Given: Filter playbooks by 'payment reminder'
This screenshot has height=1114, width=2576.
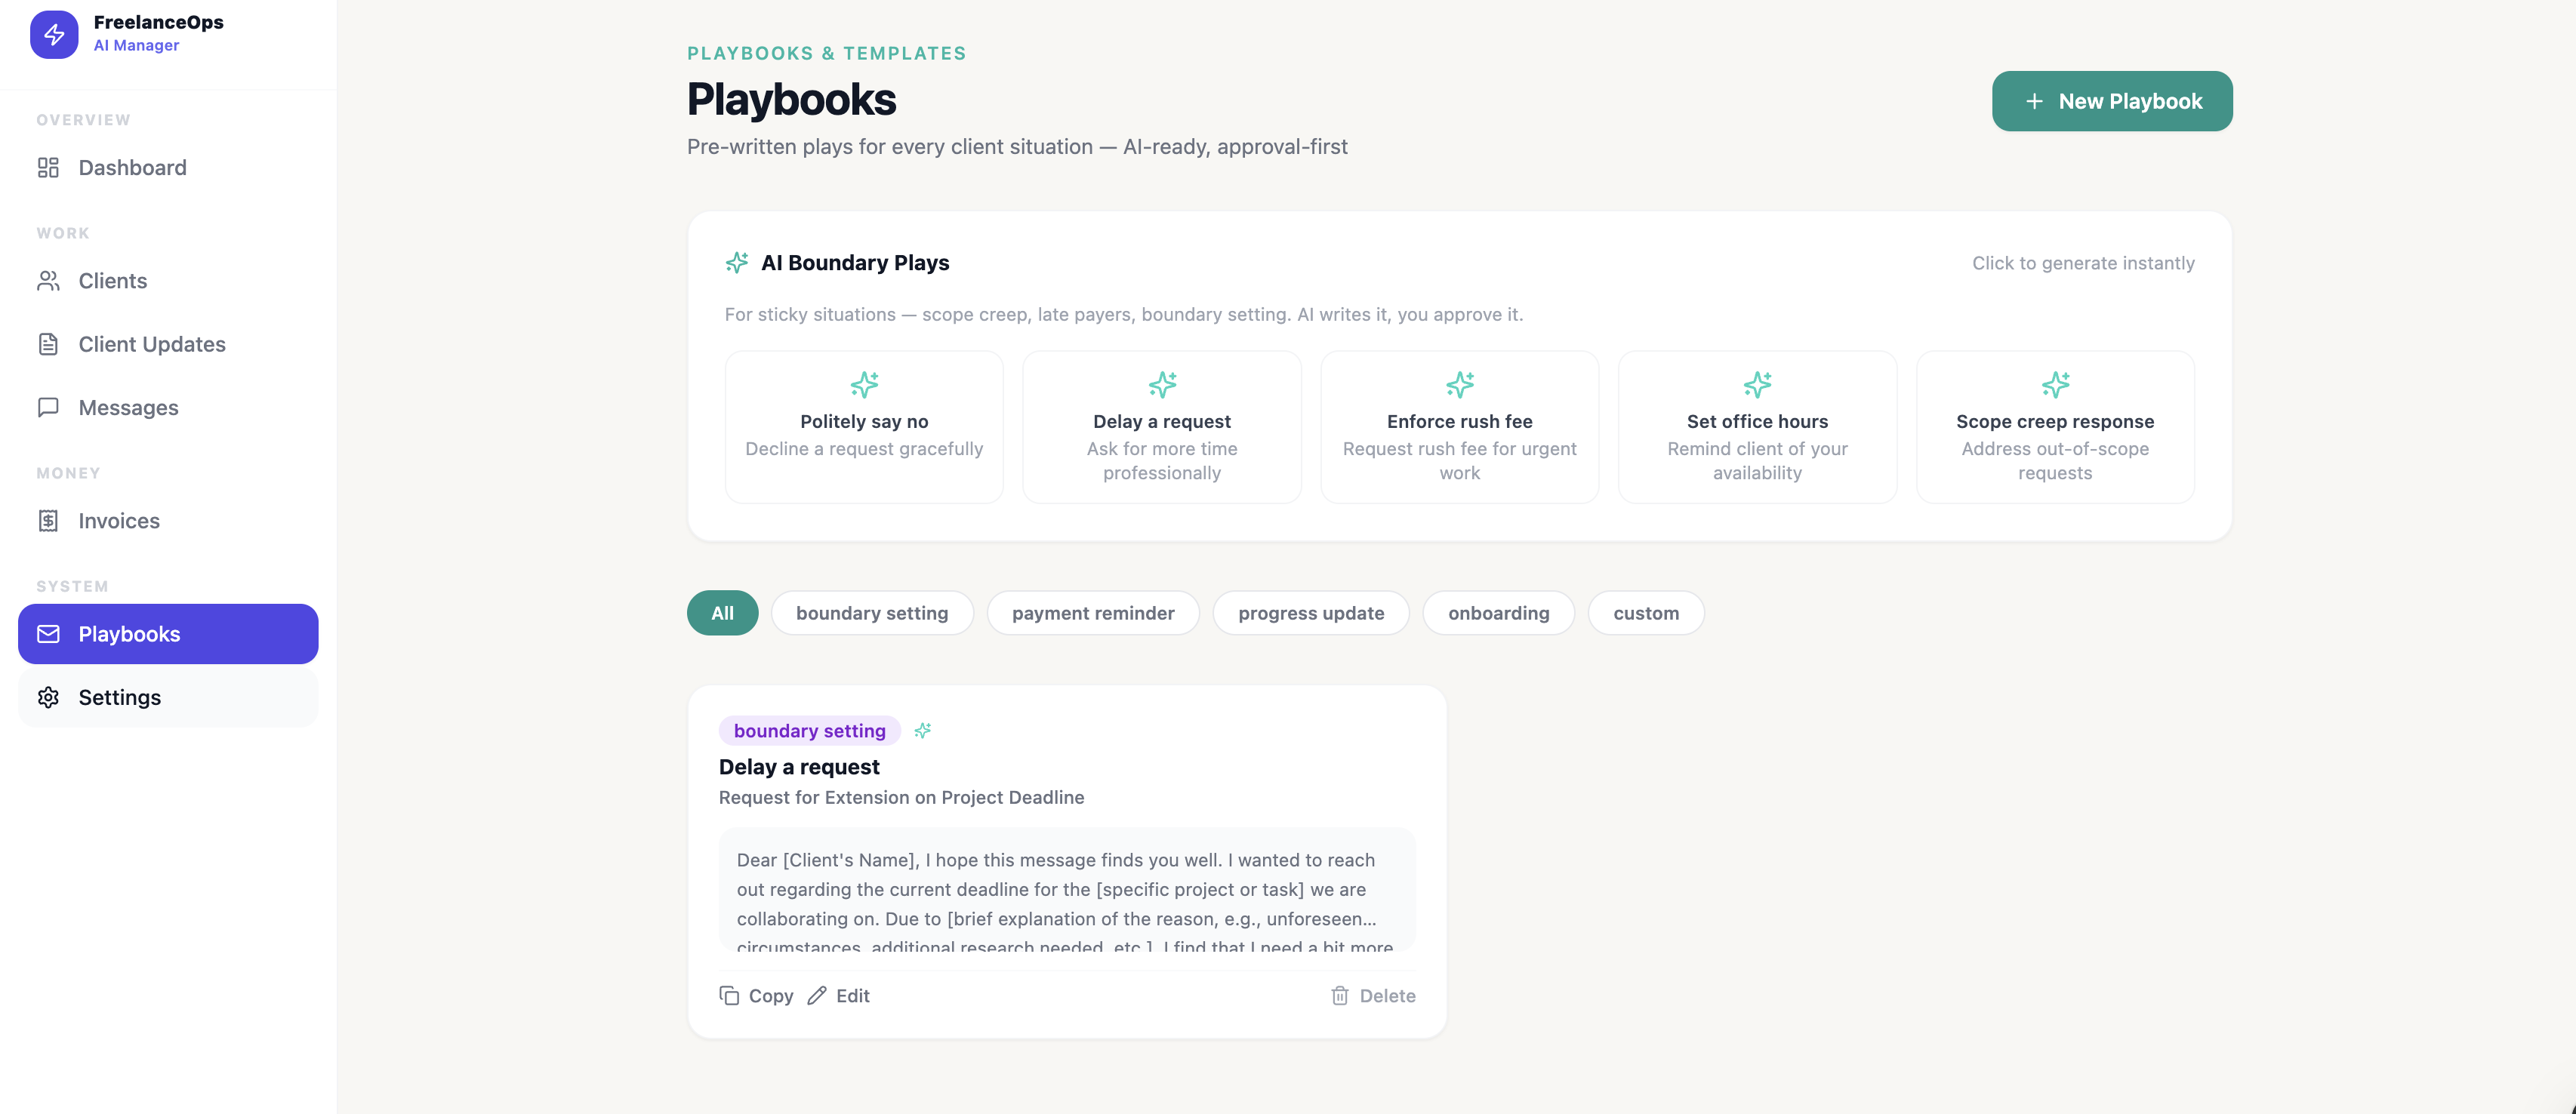Looking at the screenshot, I should point(1093,612).
